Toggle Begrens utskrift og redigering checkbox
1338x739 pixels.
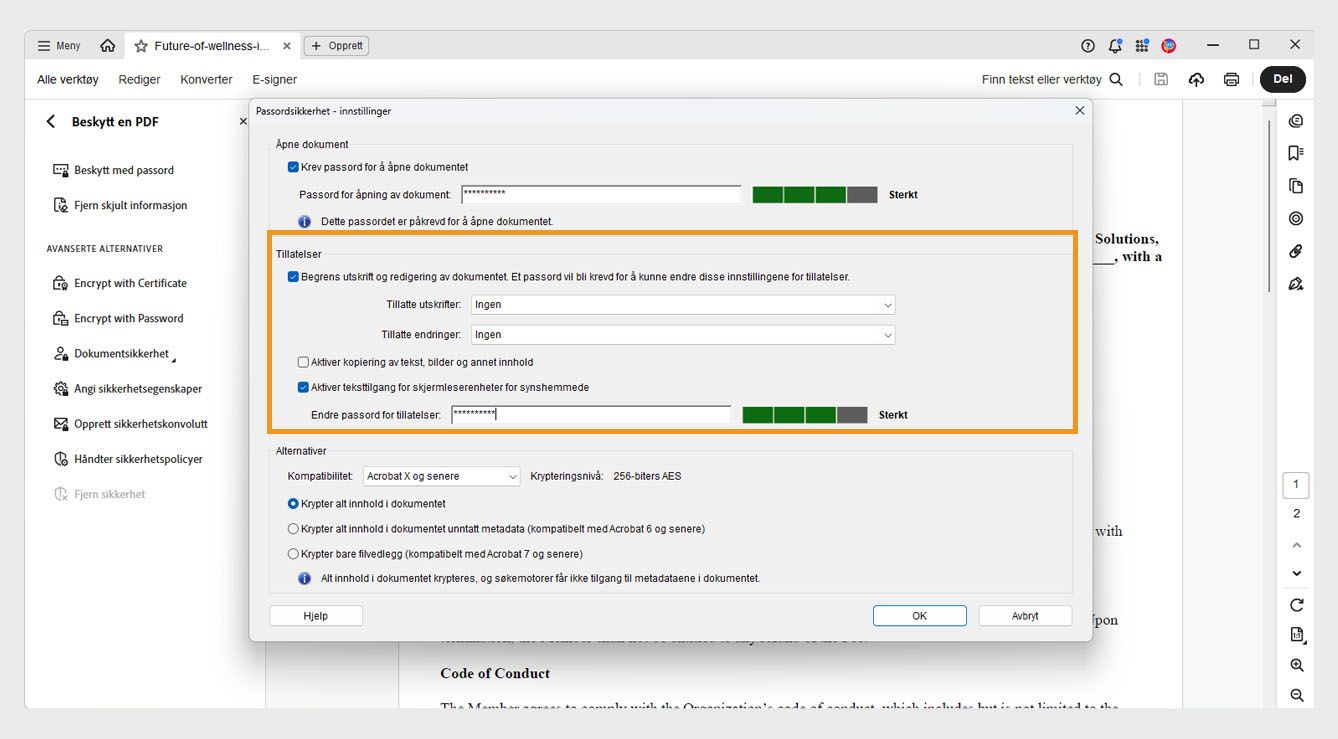(293, 277)
